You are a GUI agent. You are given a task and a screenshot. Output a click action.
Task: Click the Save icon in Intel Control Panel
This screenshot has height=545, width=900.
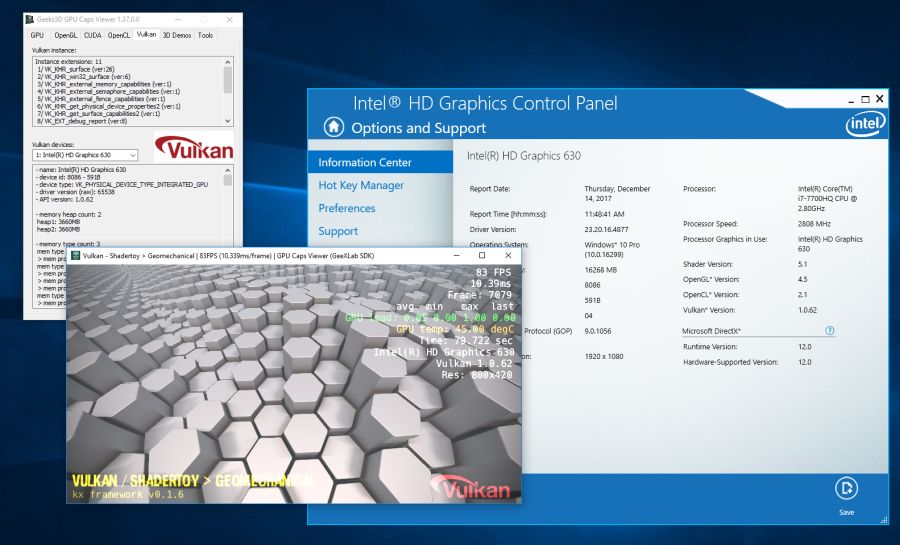pyautogui.click(x=846, y=489)
